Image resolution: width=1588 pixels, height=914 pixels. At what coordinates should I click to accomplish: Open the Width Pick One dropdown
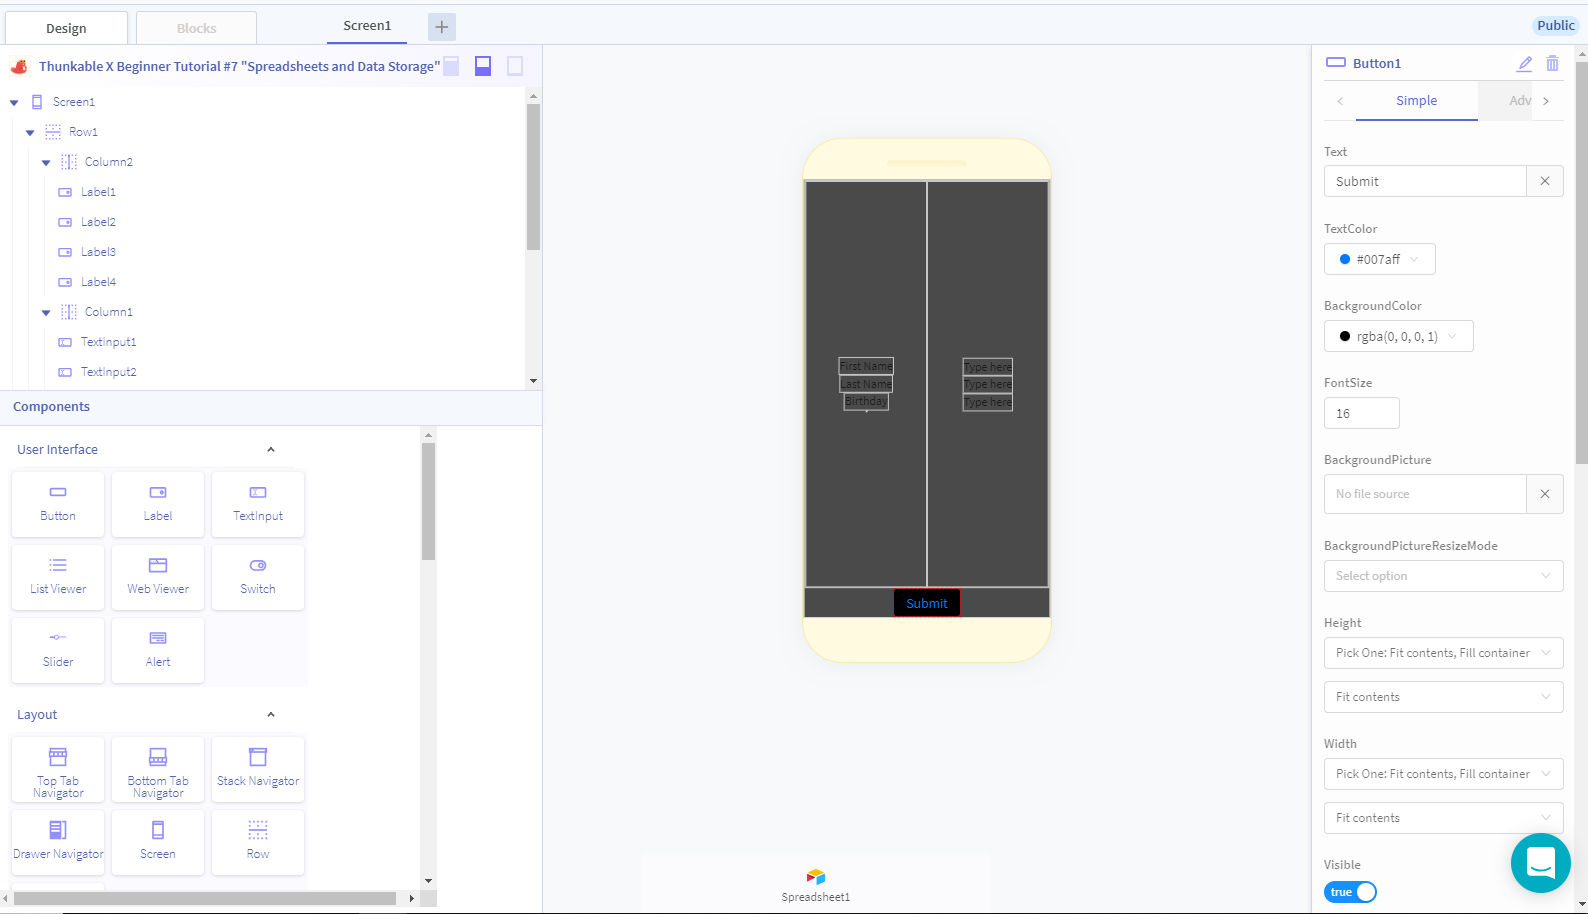click(x=1443, y=774)
